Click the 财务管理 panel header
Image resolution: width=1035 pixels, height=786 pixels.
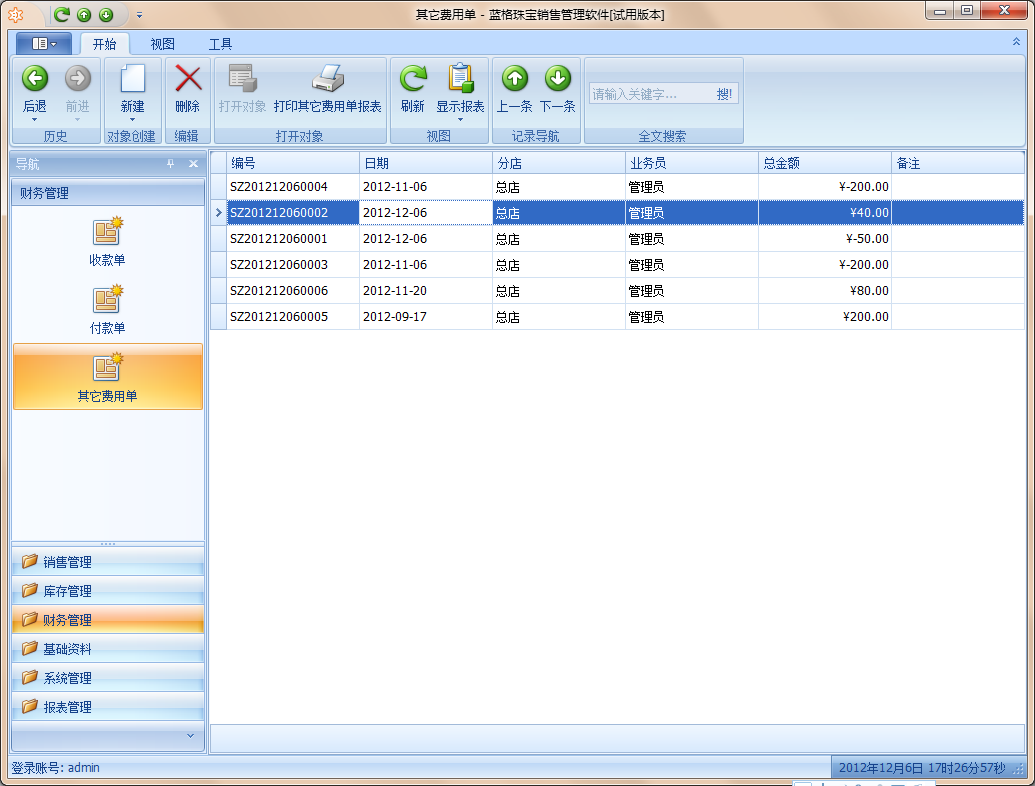pyautogui.click(x=108, y=193)
